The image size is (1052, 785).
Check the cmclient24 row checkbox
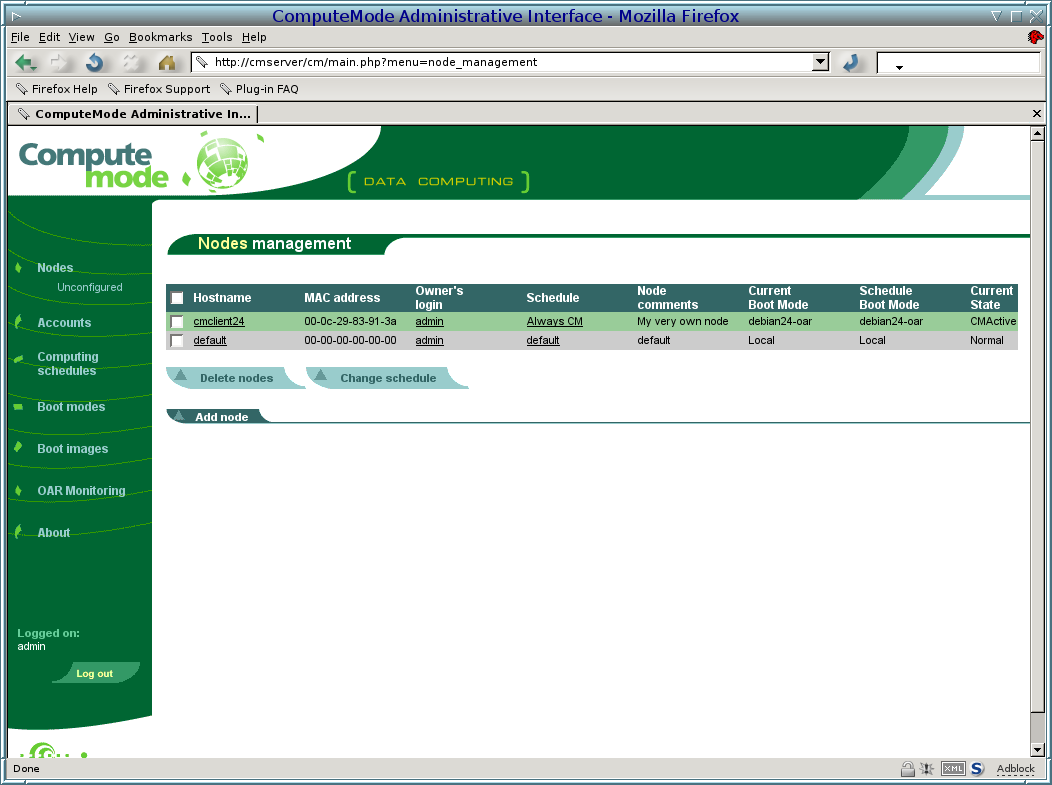tap(177, 322)
